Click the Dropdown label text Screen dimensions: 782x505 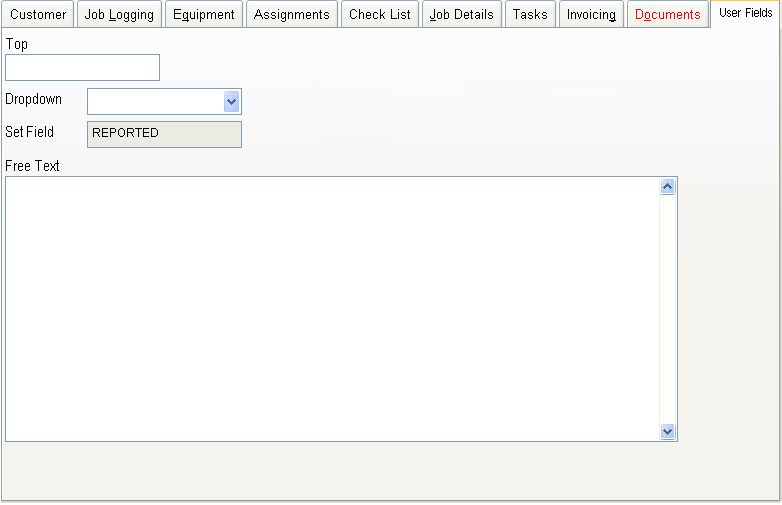[33, 100]
